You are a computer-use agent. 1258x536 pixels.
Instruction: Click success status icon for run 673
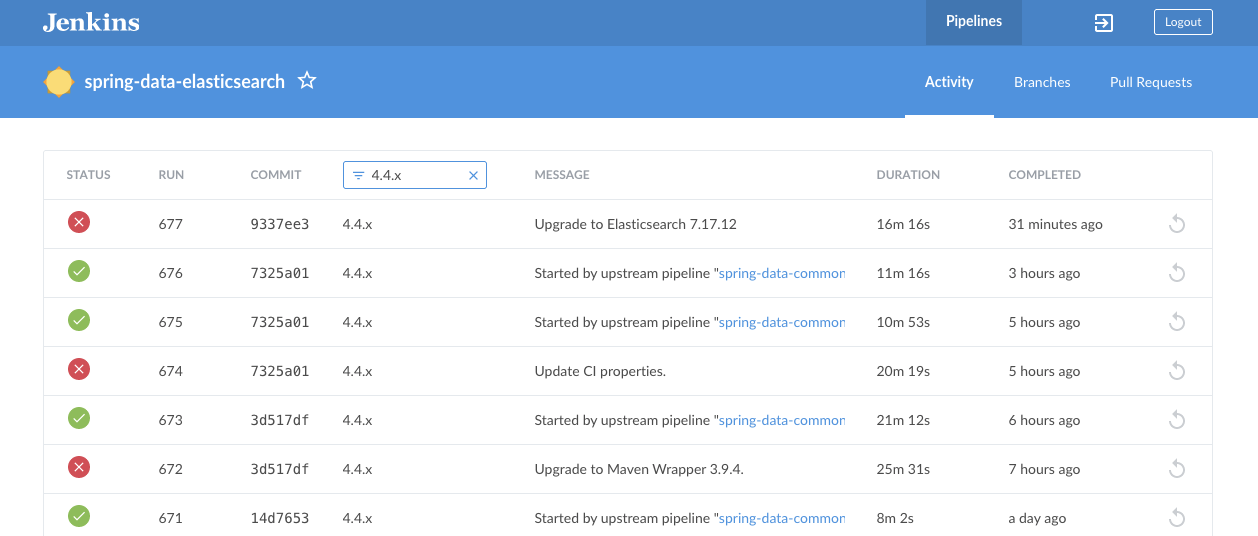tap(79, 419)
